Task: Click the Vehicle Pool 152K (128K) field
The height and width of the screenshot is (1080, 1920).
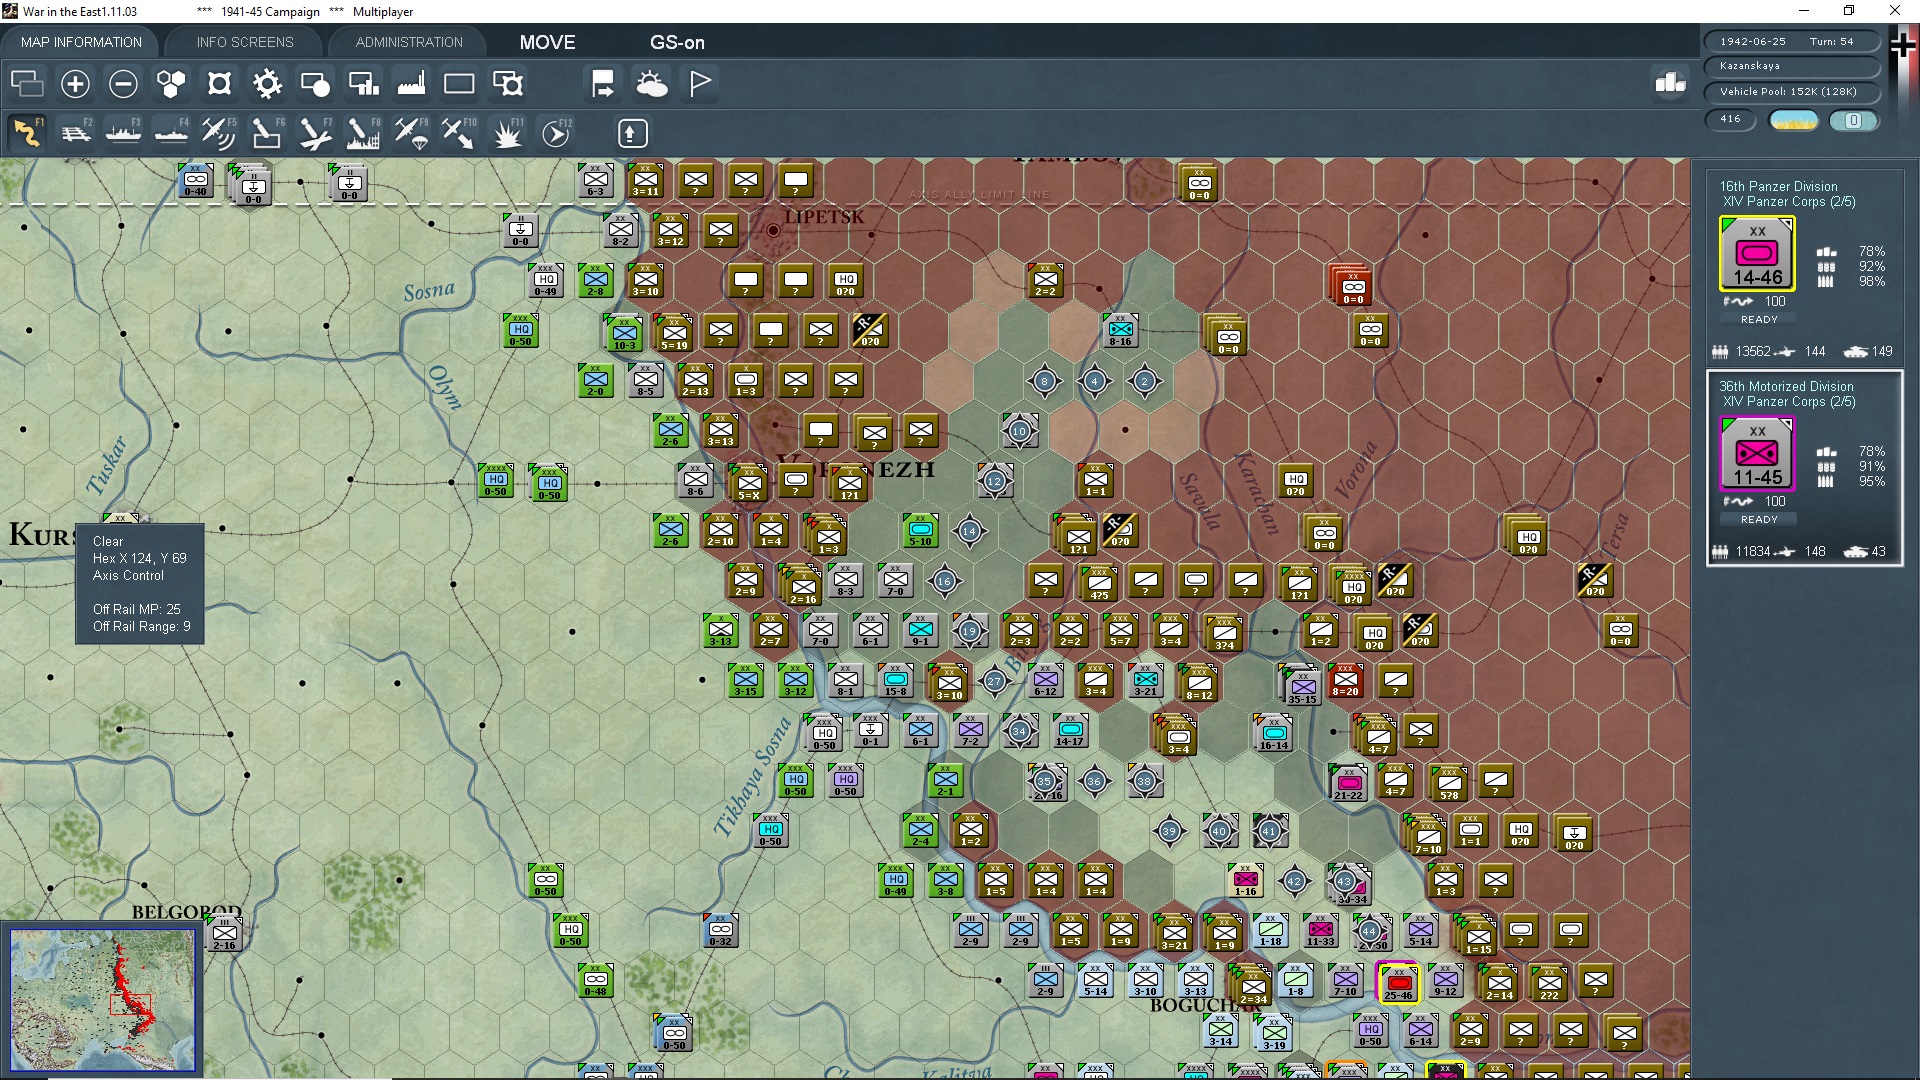Action: (x=1790, y=91)
